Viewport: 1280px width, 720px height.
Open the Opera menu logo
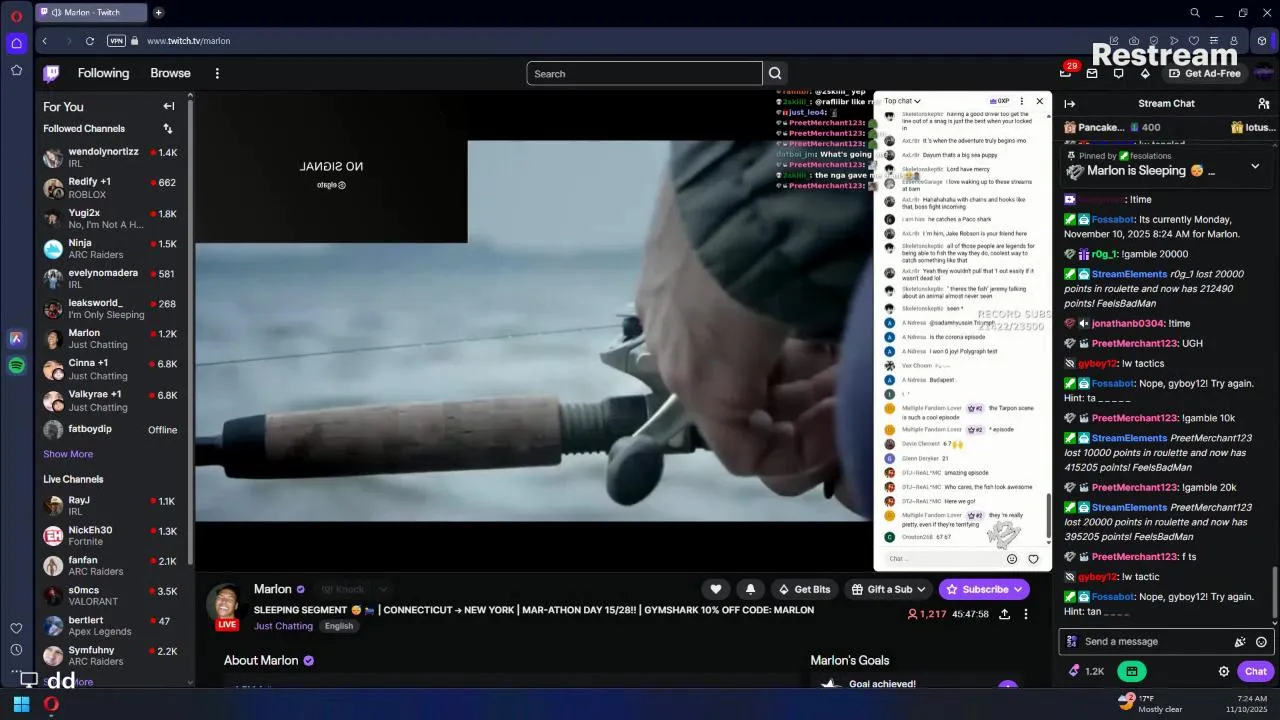16,16
